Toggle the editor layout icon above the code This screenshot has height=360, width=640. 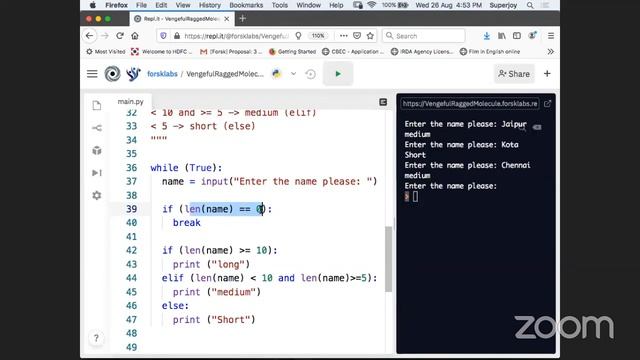[x=383, y=102]
